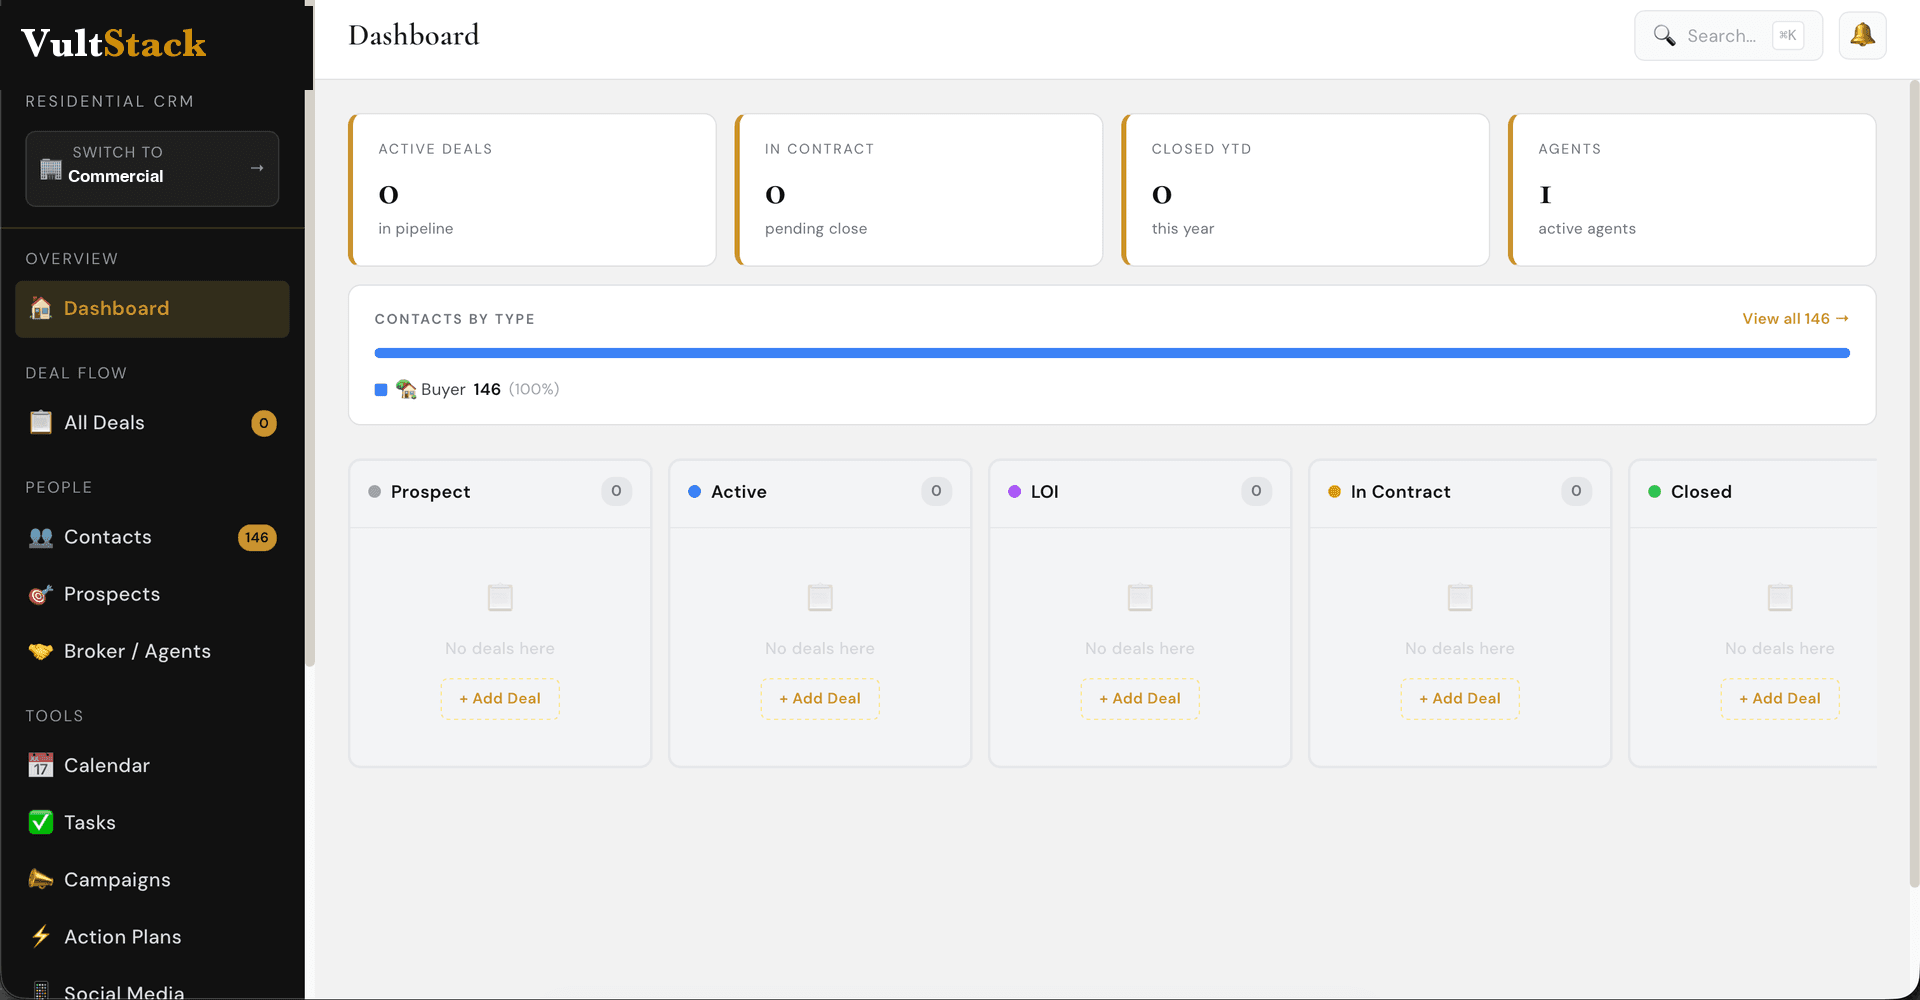Image resolution: width=1920 pixels, height=1000 pixels.
Task: Click the Dashboard page title
Action: pos(414,36)
